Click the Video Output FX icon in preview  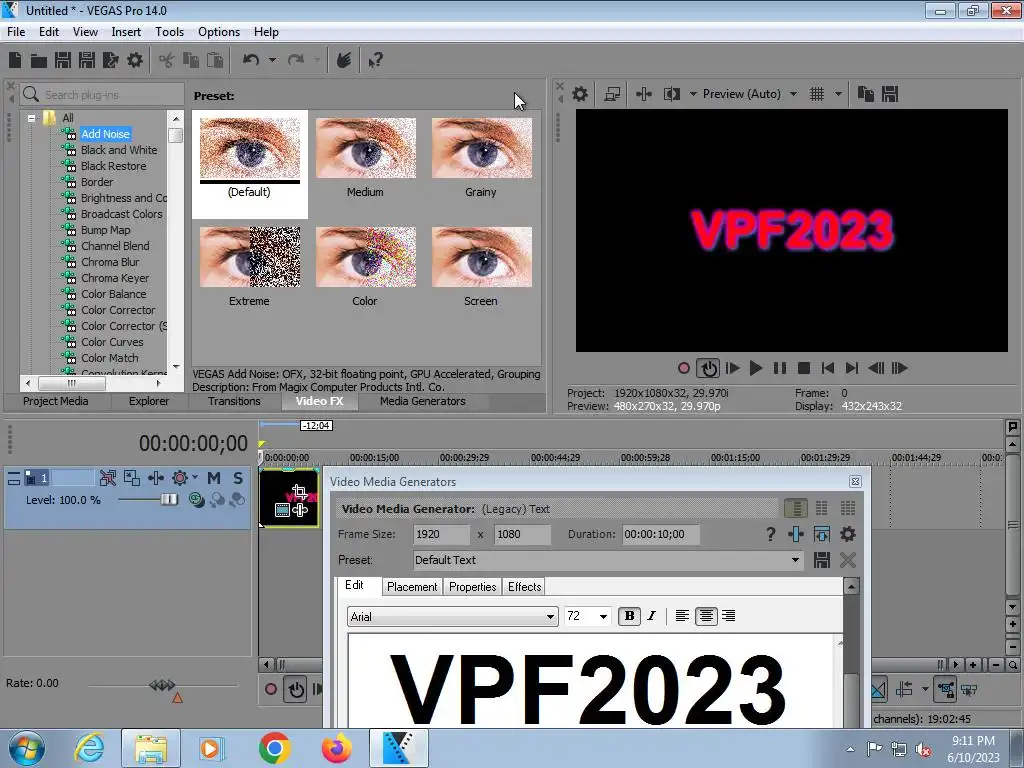tap(644, 94)
